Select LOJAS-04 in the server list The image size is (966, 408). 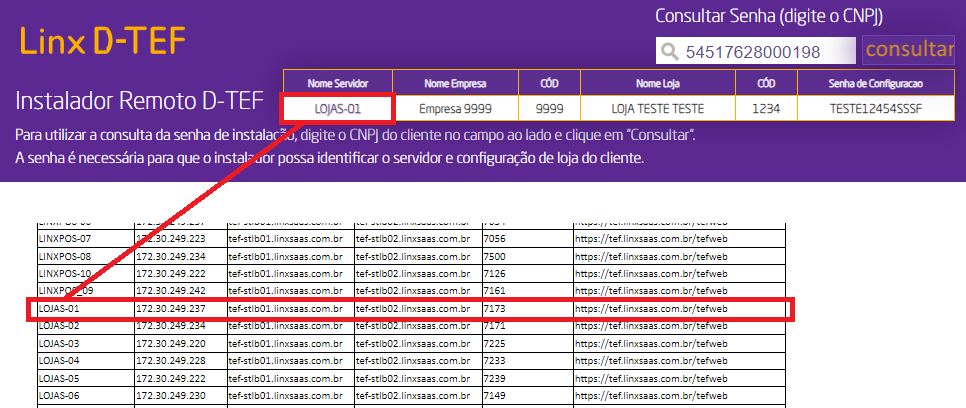[59, 360]
